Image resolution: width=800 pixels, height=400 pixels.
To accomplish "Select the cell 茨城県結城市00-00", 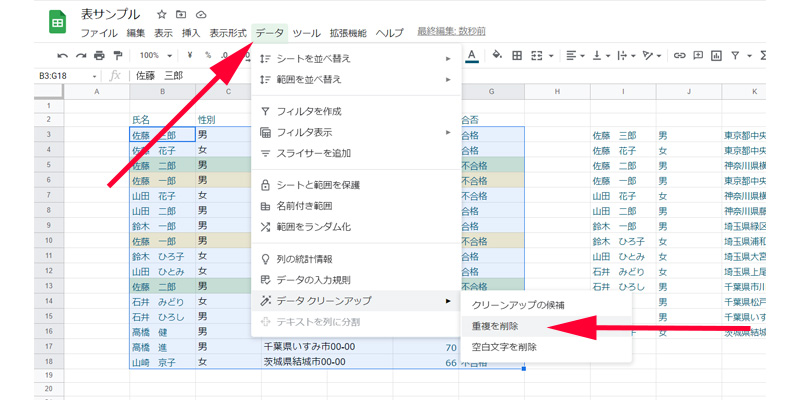I will [x=327, y=362].
